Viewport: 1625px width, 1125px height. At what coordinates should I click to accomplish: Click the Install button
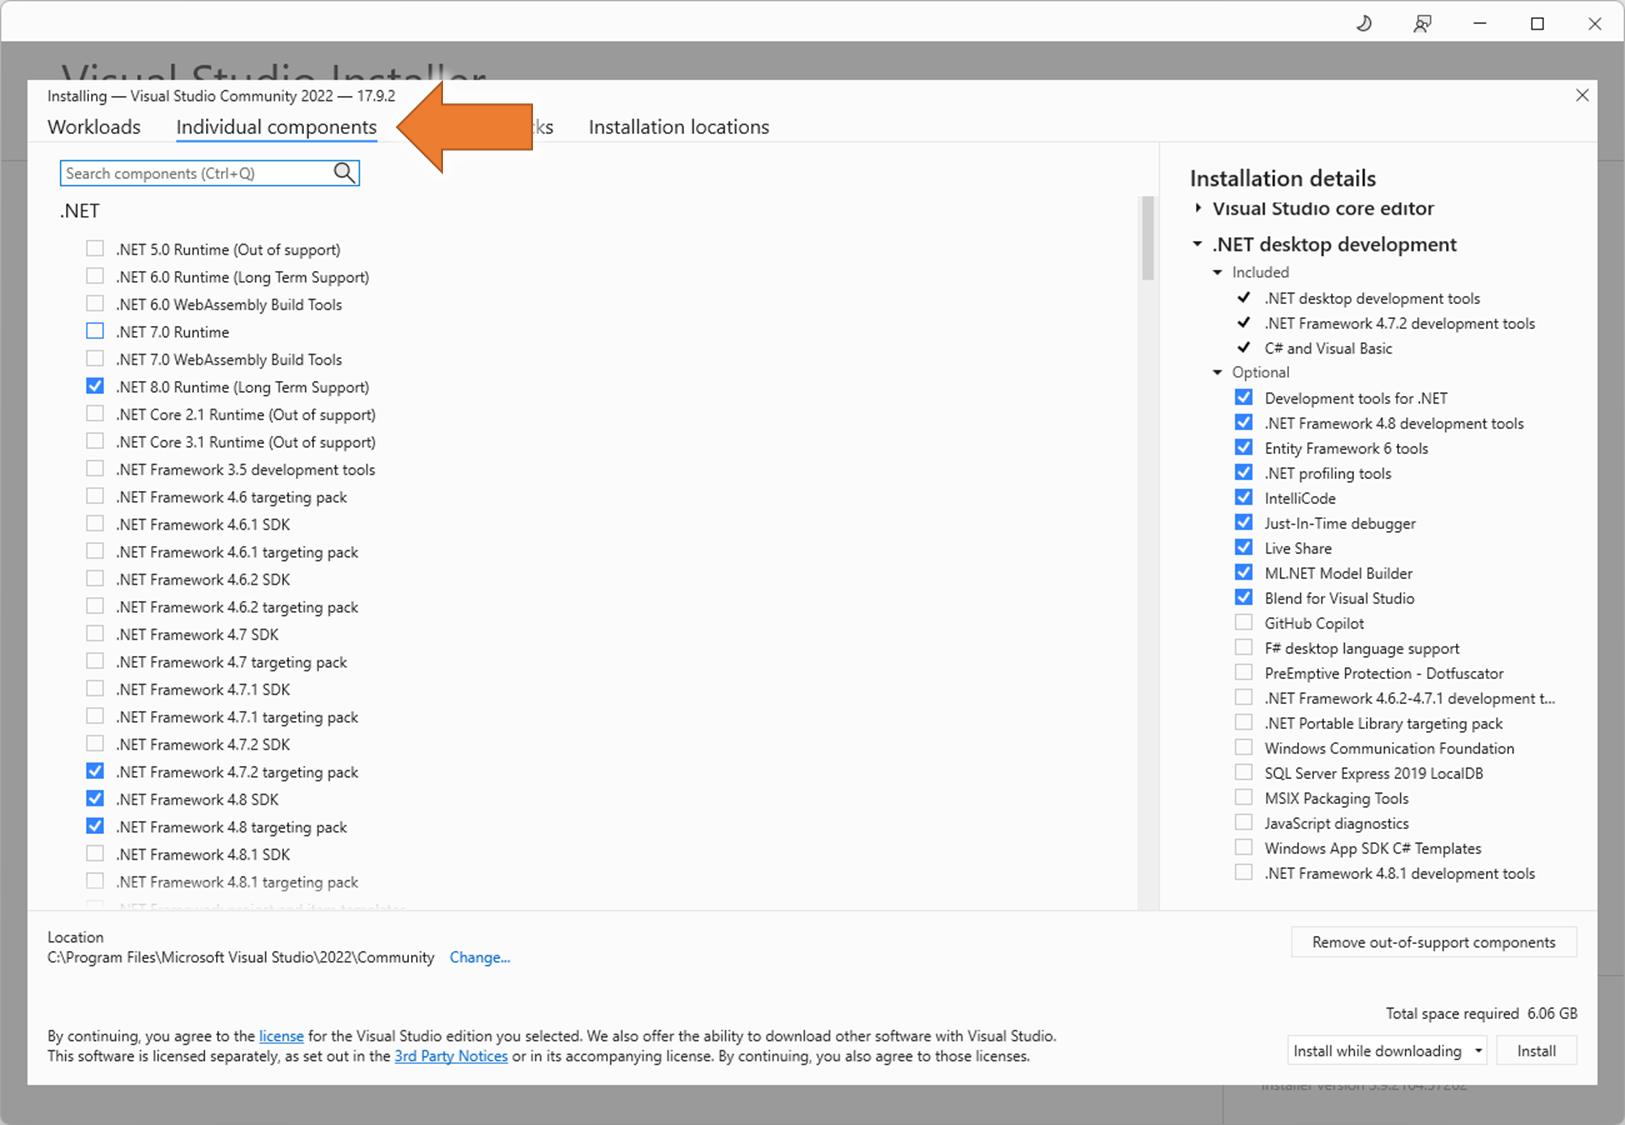(1536, 1051)
